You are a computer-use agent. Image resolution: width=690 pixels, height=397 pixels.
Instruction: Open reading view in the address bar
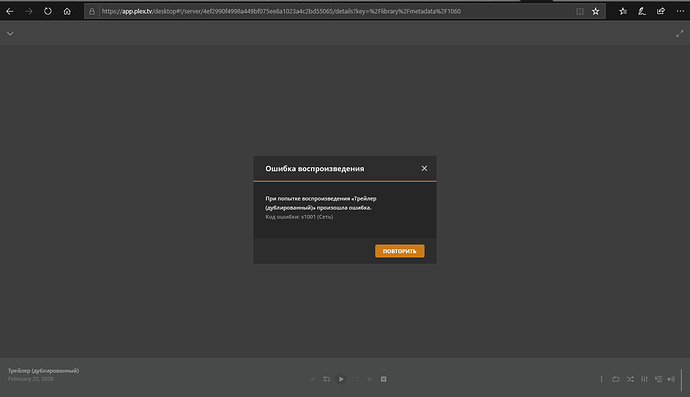tap(580, 11)
